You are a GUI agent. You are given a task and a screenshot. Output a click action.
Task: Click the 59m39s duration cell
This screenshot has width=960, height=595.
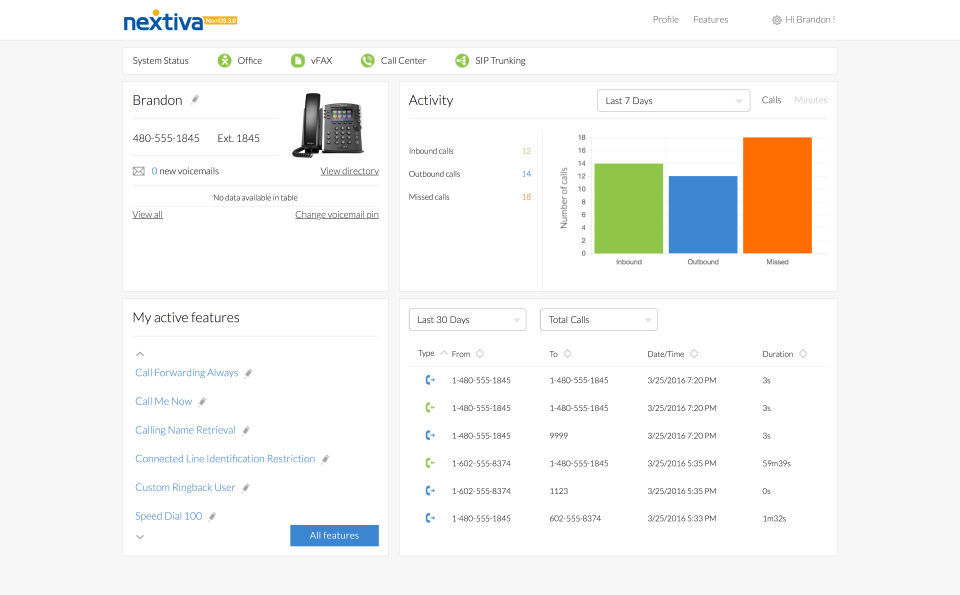pos(776,463)
